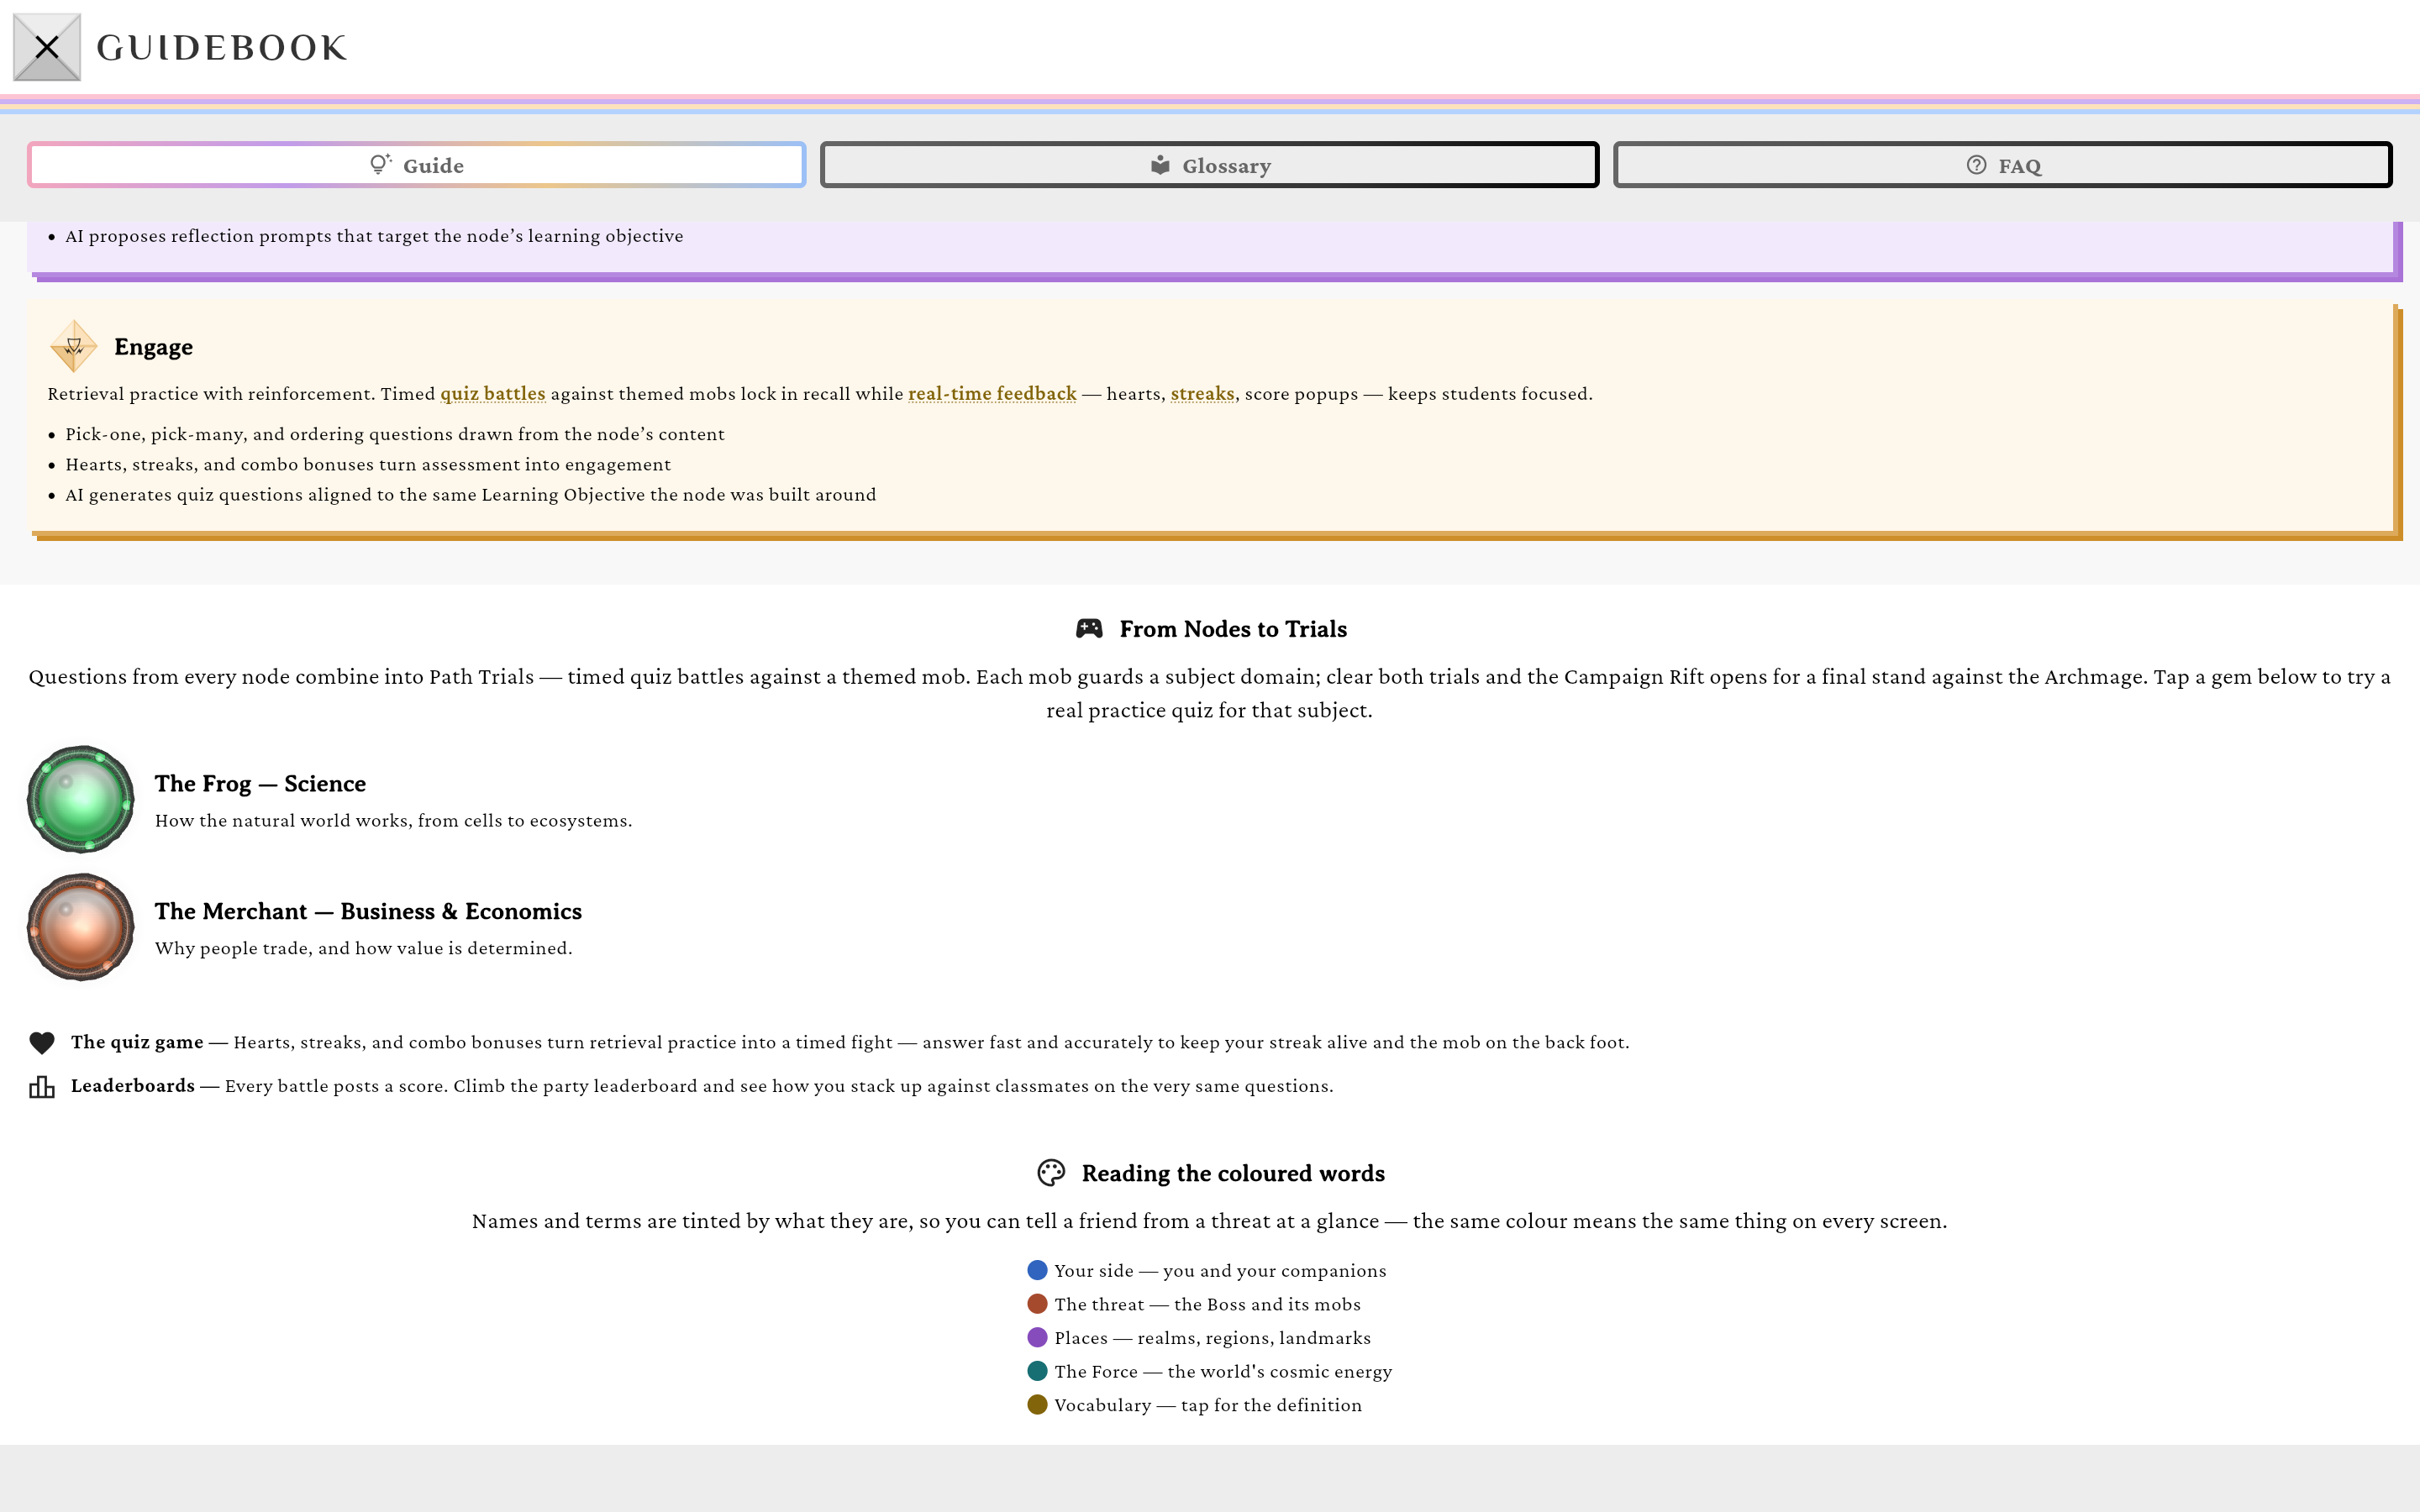Click 'Why people trade' description text

[x=363, y=949]
